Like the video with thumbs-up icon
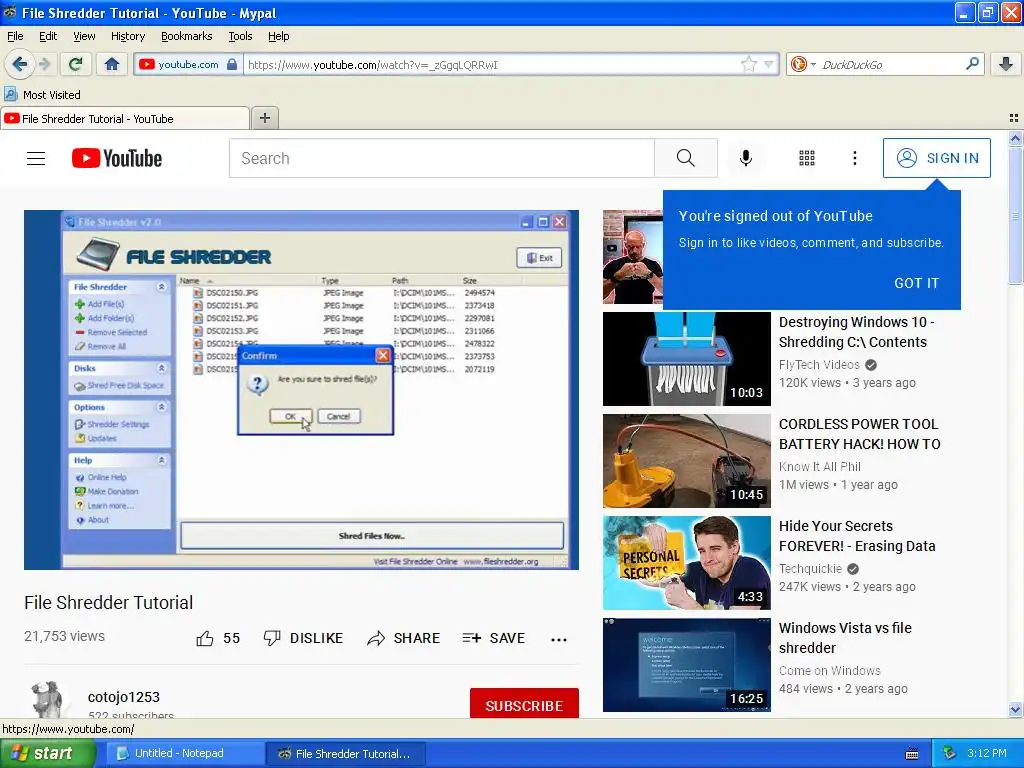 (205, 638)
